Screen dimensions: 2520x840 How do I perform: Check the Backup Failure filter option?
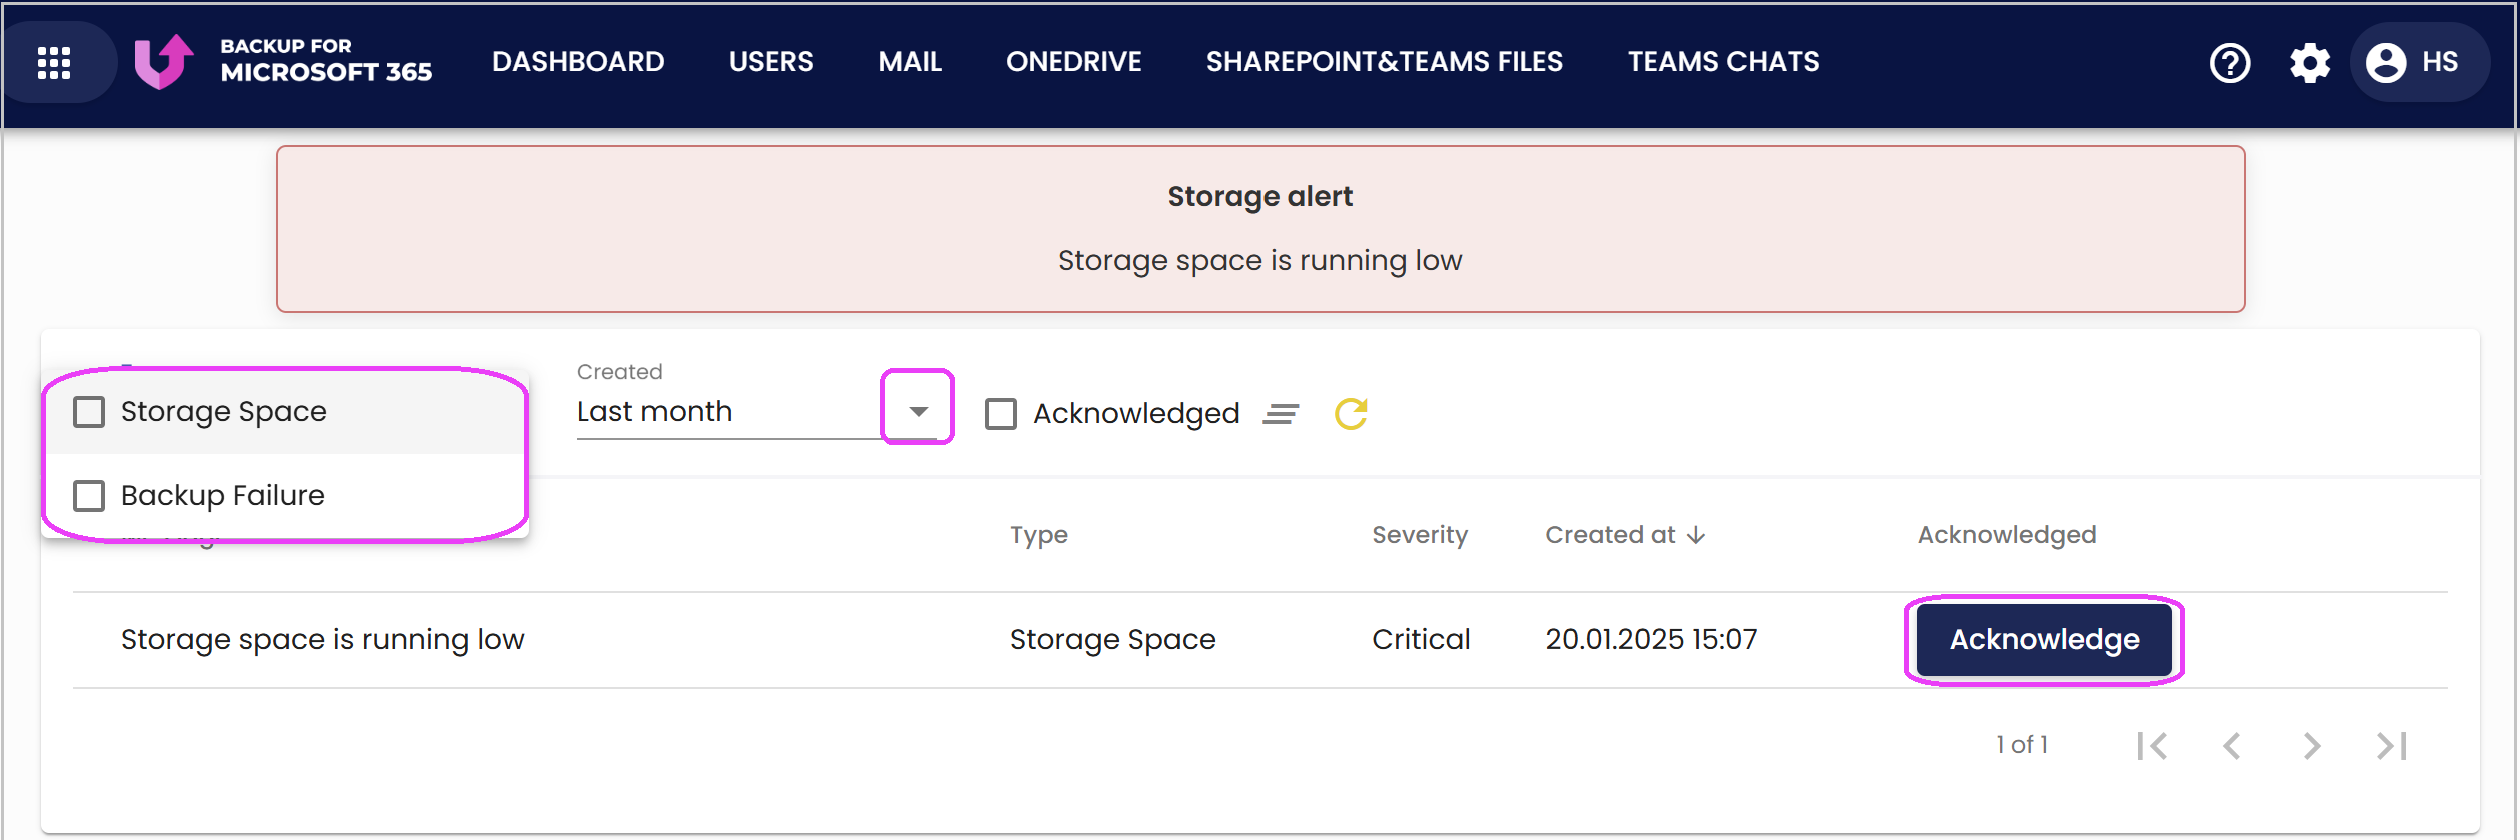(x=89, y=495)
